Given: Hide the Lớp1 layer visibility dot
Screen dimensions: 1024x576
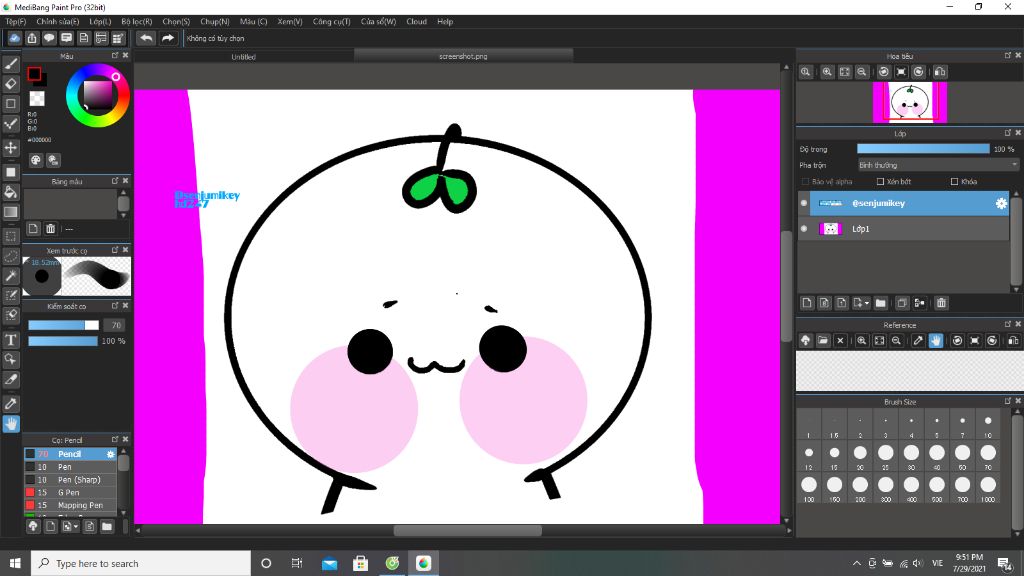Looking at the screenshot, I should tap(804, 229).
